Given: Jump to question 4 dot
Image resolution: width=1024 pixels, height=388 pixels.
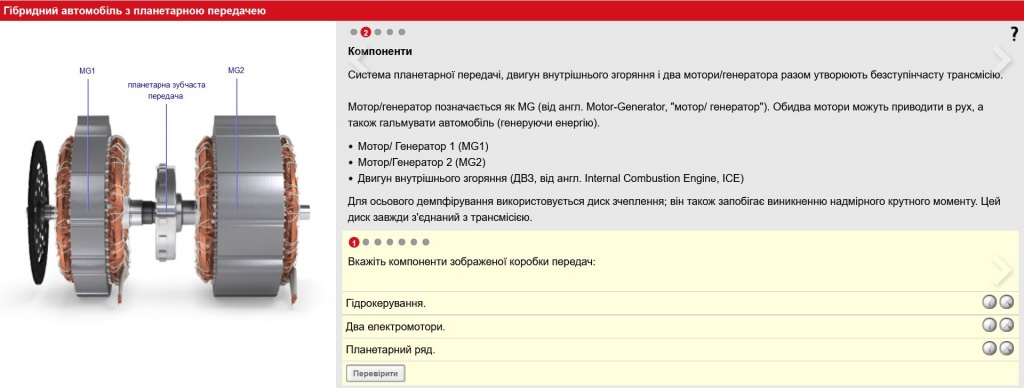Looking at the screenshot, I should 390,242.
